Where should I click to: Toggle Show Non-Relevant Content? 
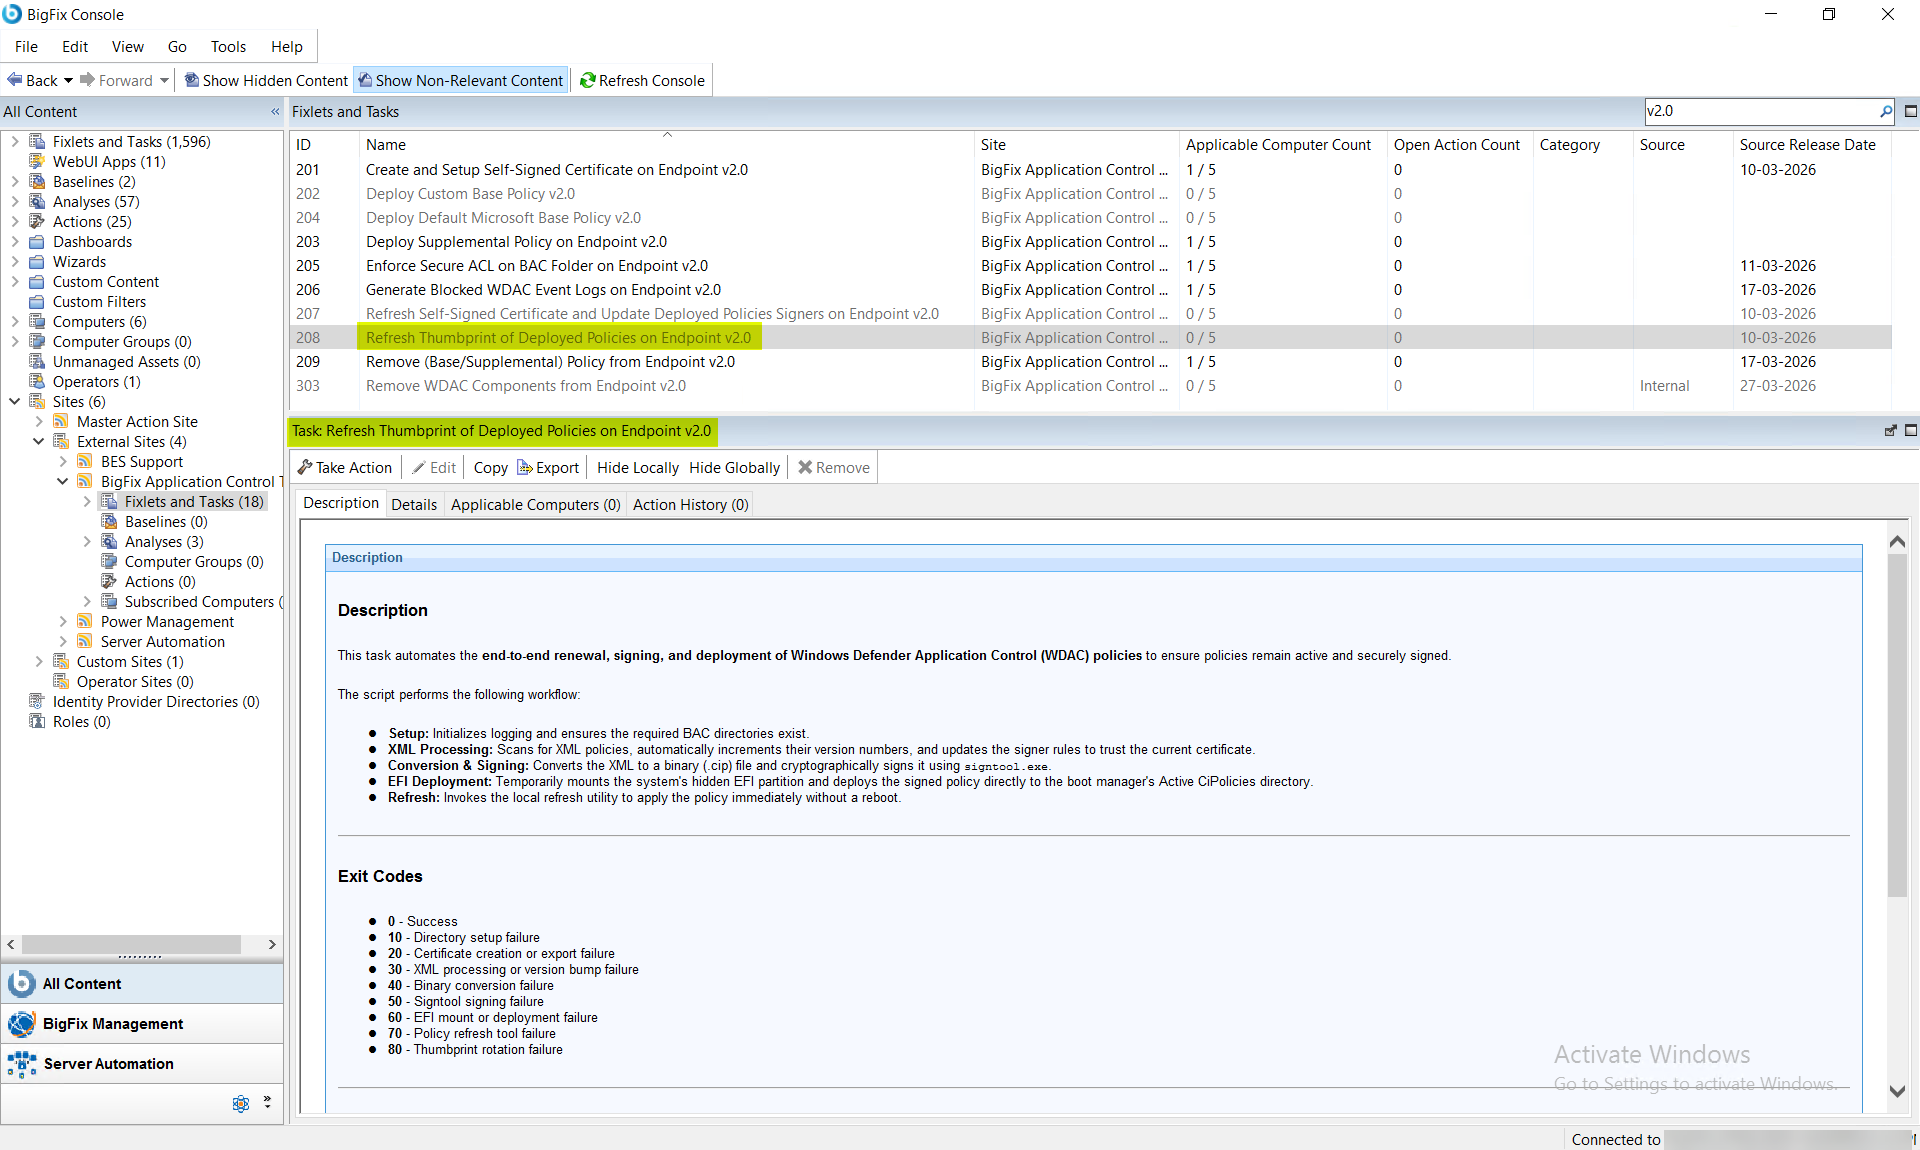pyautogui.click(x=460, y=80)
